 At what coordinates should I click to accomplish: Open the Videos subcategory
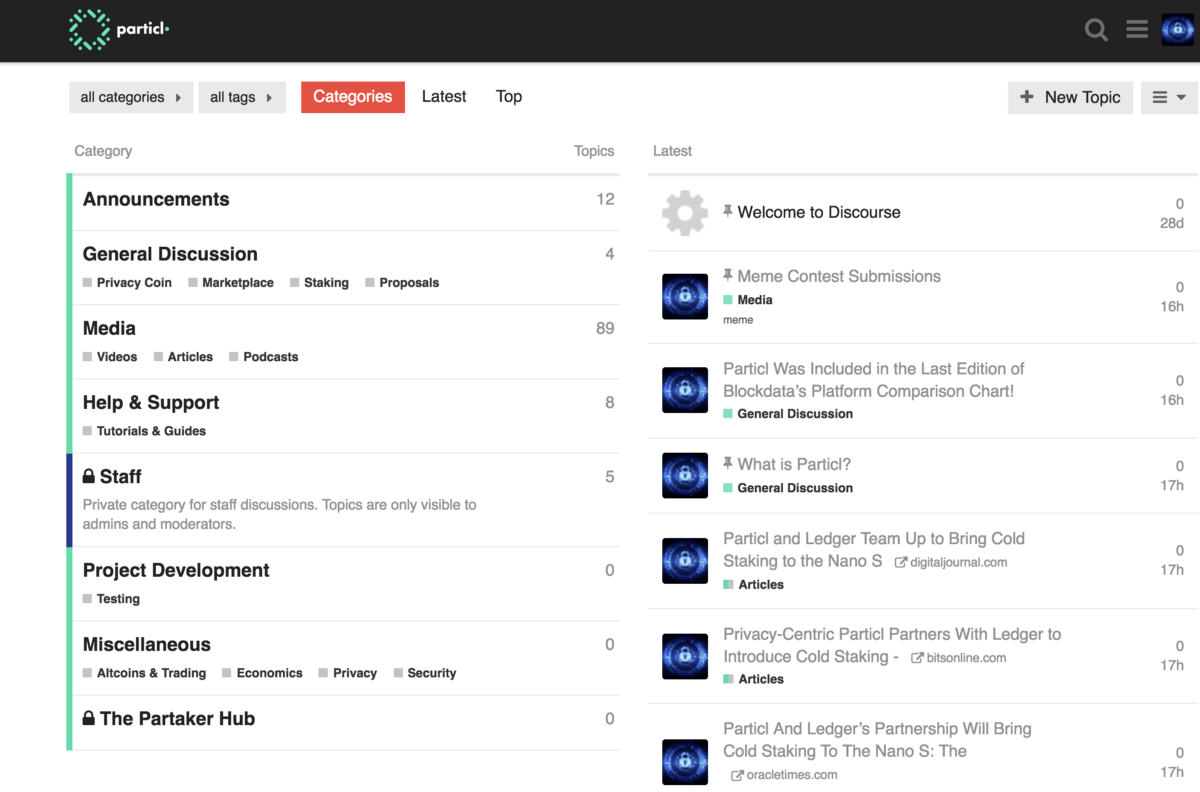(x=110, y=357)
